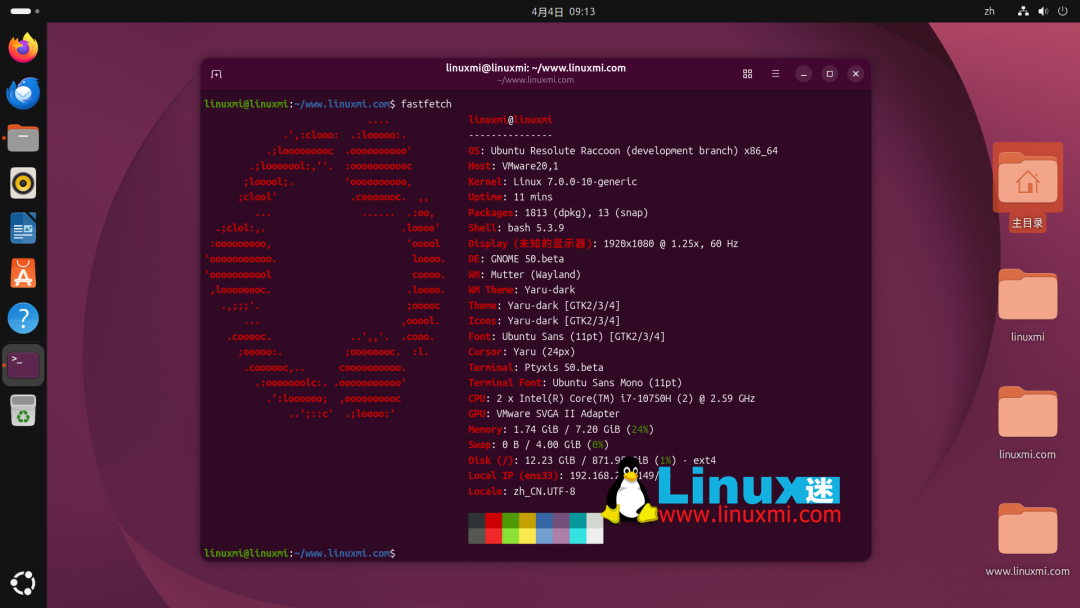Click the red swatch in the fastfetch palette

494,522
